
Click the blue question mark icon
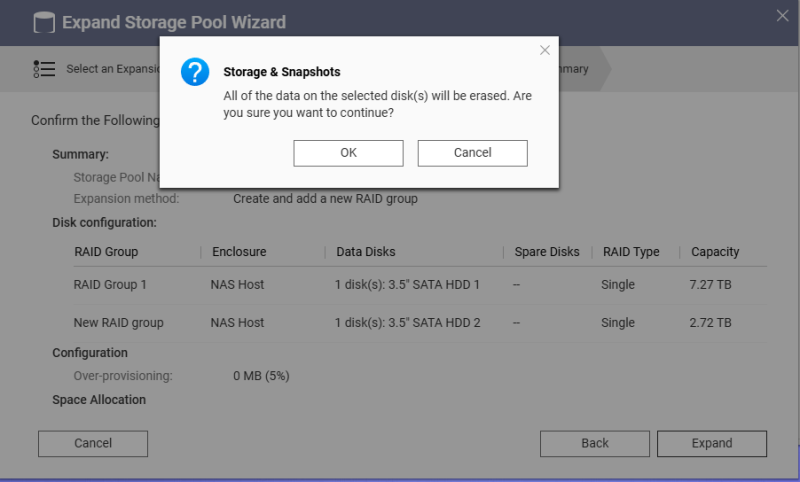tap(195, 73)
